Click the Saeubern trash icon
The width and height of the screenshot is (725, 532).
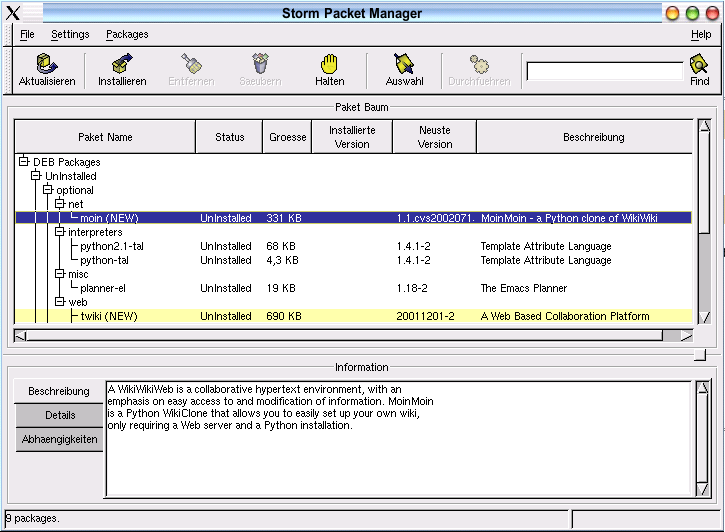tap(260, 64)
